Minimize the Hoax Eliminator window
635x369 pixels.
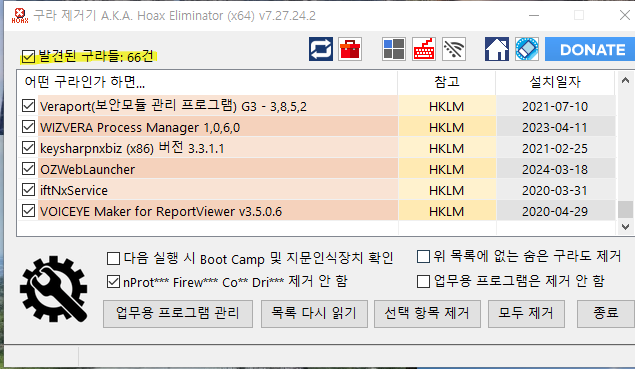click(534, 15)
